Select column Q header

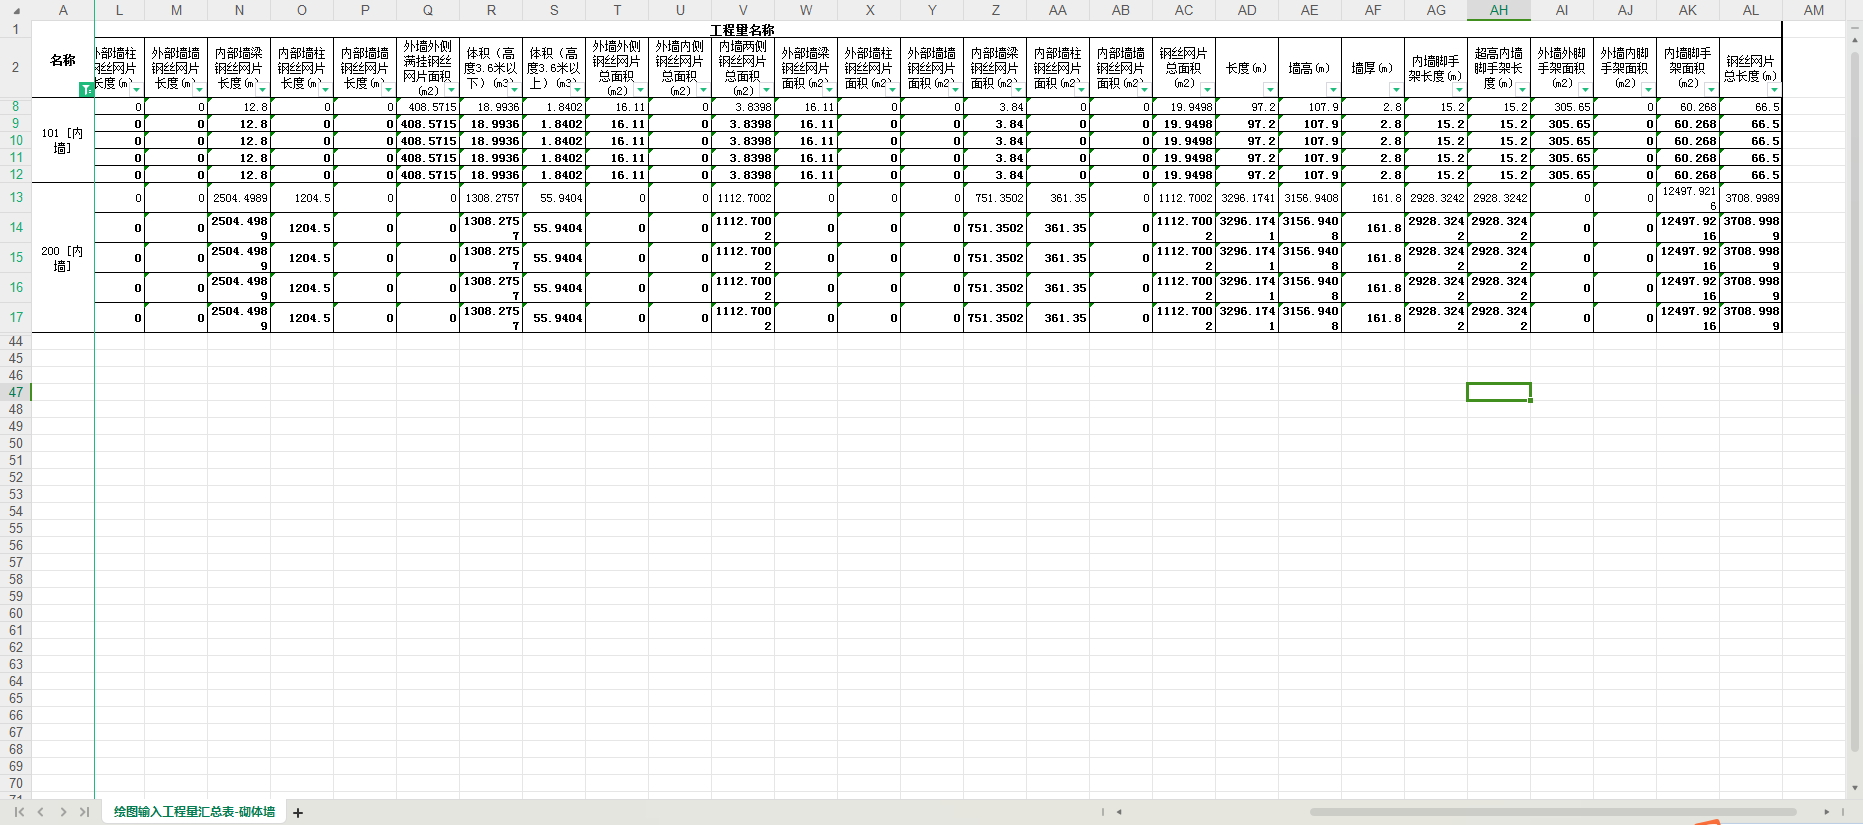pyautogui.click(x=428, y=10)
